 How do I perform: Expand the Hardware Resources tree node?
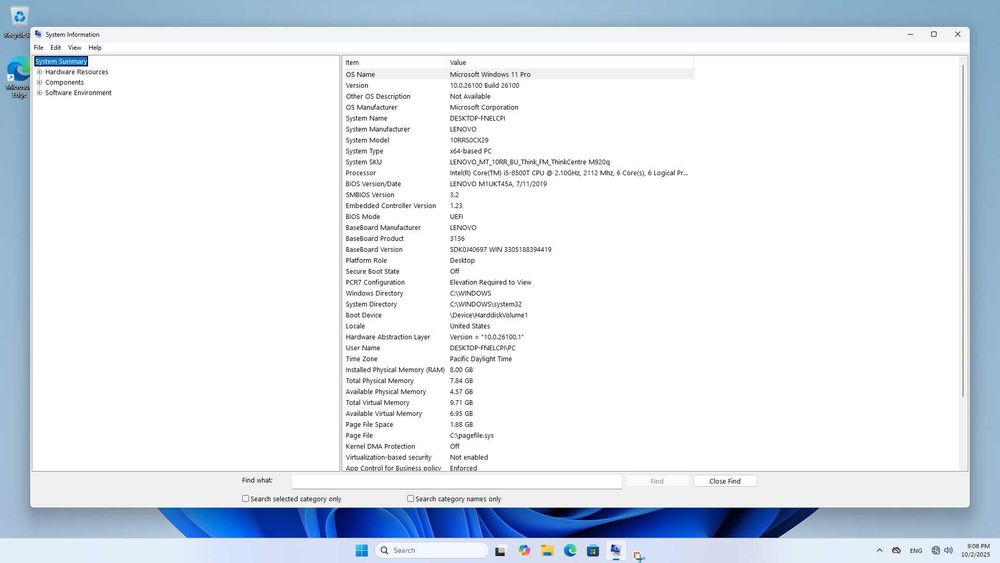pyautogui.click(x=40, y=72)
